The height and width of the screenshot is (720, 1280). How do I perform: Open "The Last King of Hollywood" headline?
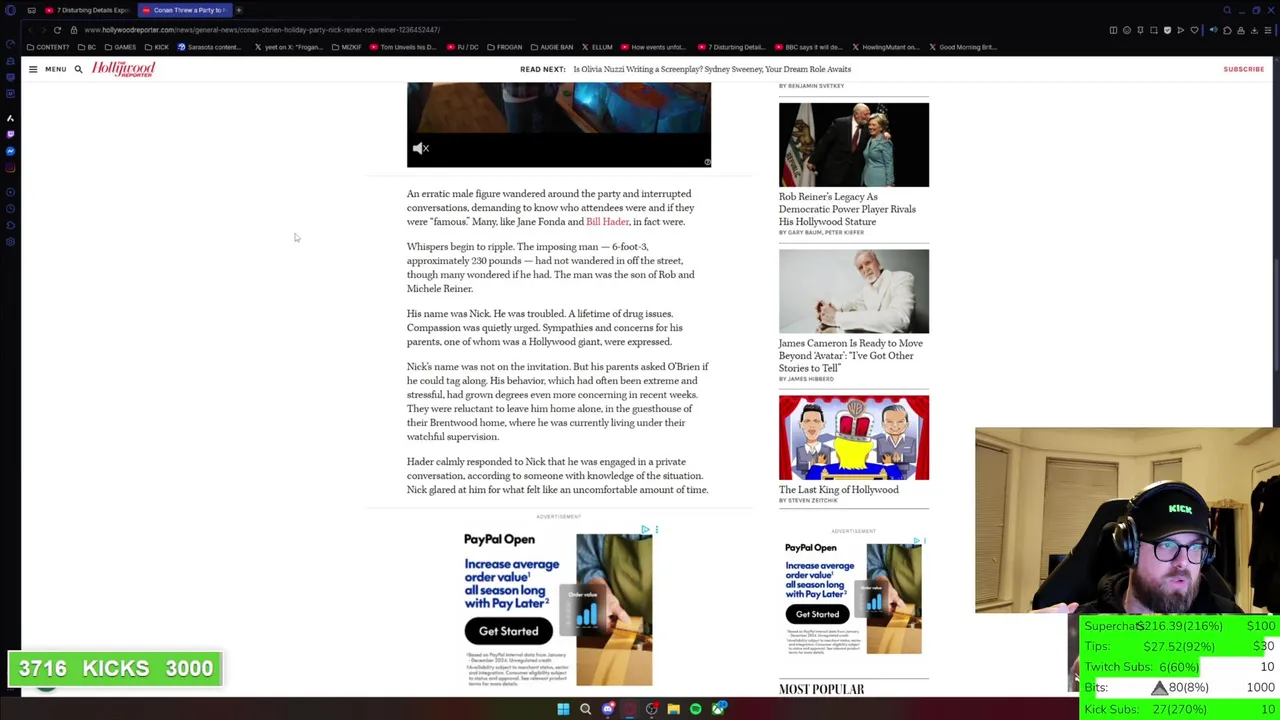839,490
